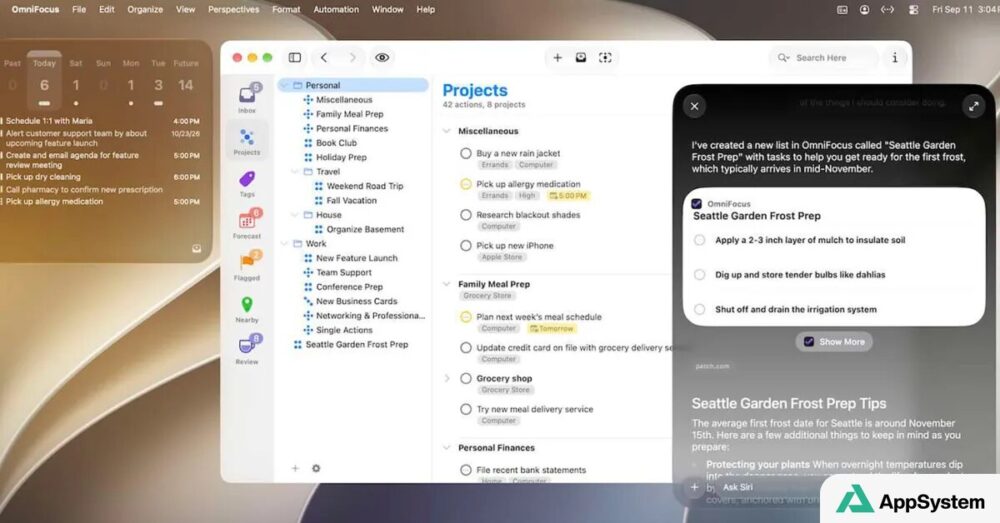This screenshot has height=523, width=1000.
Task: Open the inspector info button
Action: click(895, 57)
